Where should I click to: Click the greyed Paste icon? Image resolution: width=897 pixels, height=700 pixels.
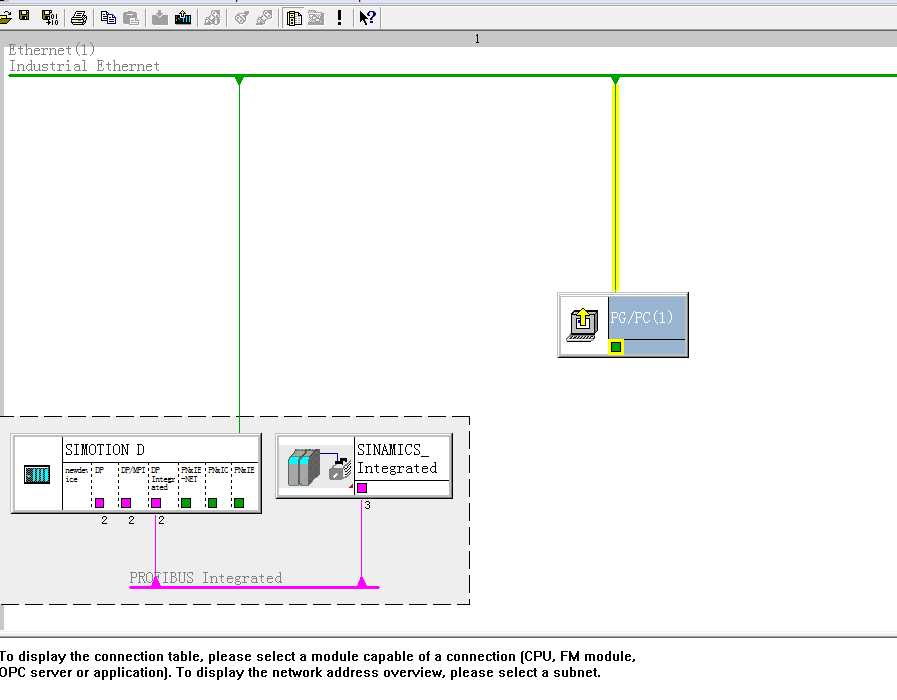[131, 18]
